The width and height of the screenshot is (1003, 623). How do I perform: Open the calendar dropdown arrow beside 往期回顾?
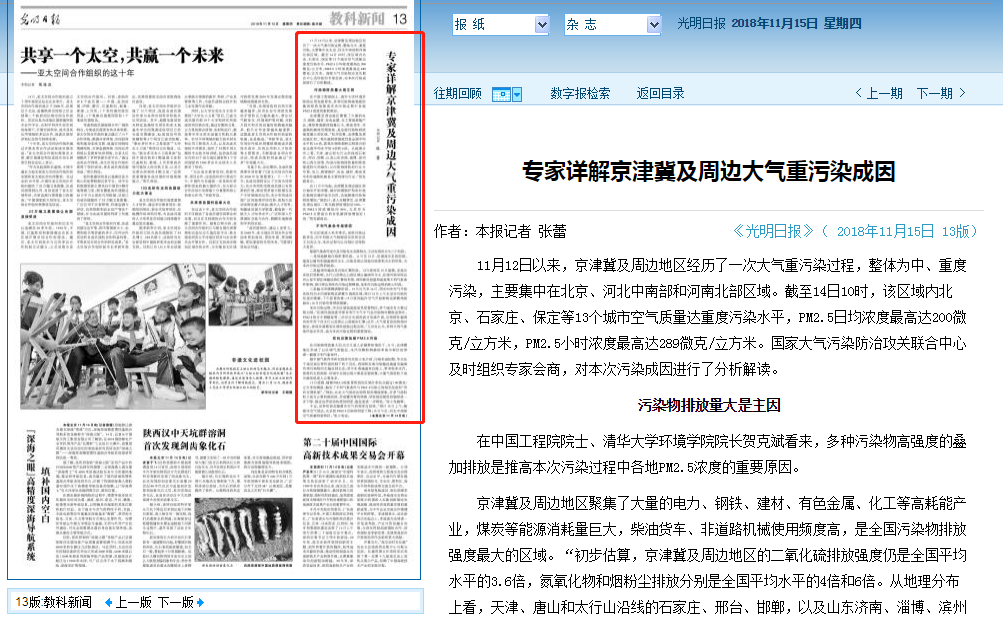point(517,94)
